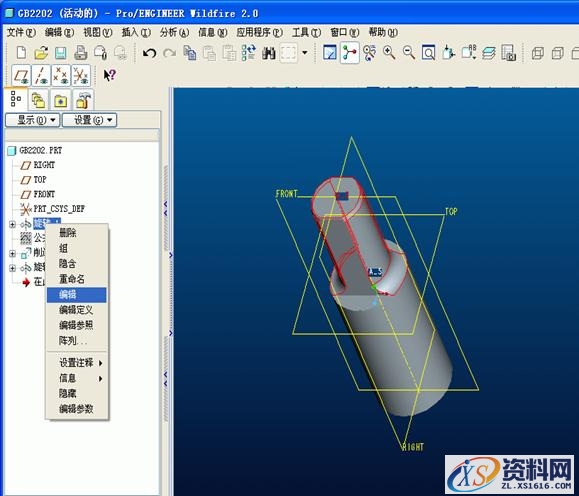Choose 编辑定义 from the context menu

click(x=76, y=310)
